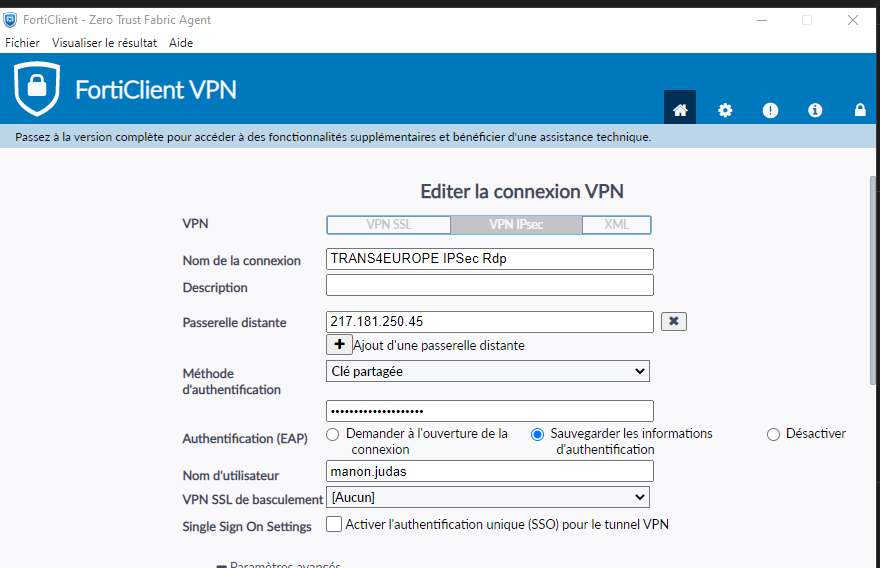The height and width of the screenshot is (568, 880).
Task: Click the padlock icon in header
Action: pyautogui.click(x=860, y=110)
